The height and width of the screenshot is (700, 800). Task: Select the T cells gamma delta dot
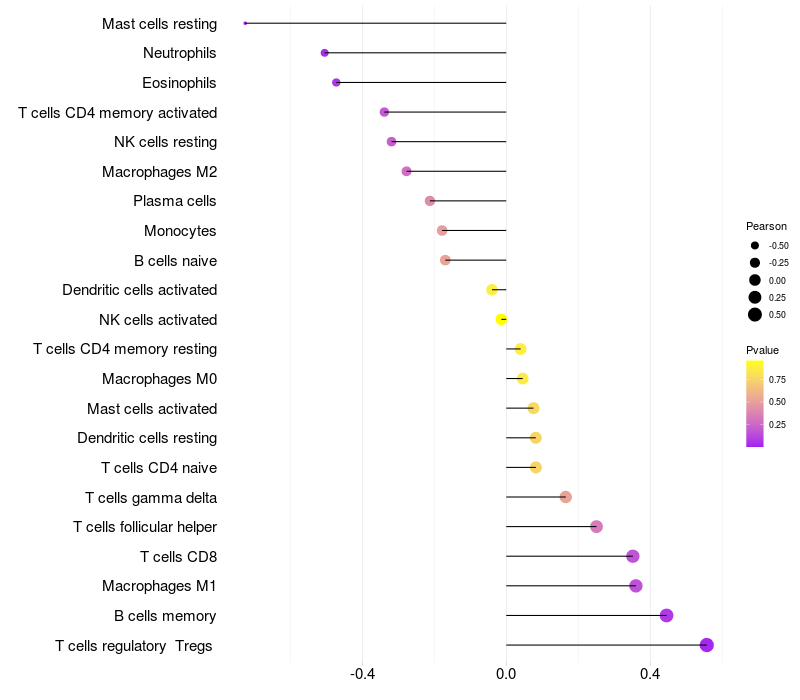tap(565, 497)
